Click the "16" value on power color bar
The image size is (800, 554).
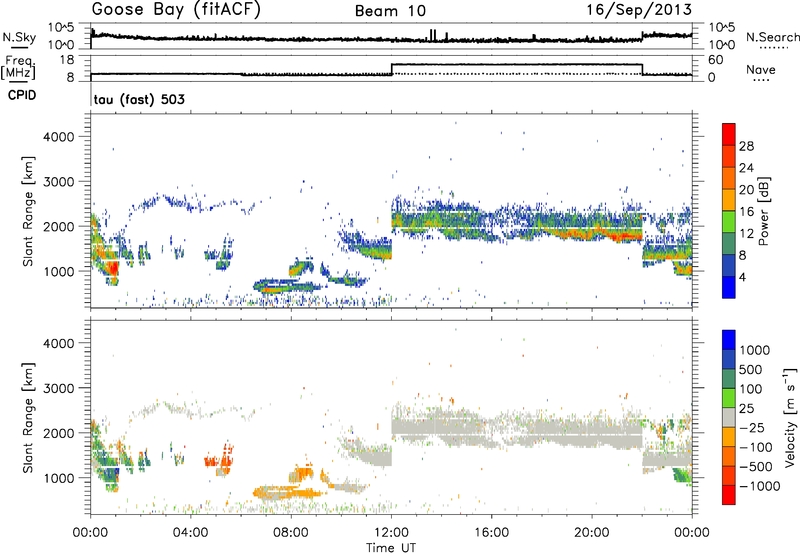[x=746, y=212]
